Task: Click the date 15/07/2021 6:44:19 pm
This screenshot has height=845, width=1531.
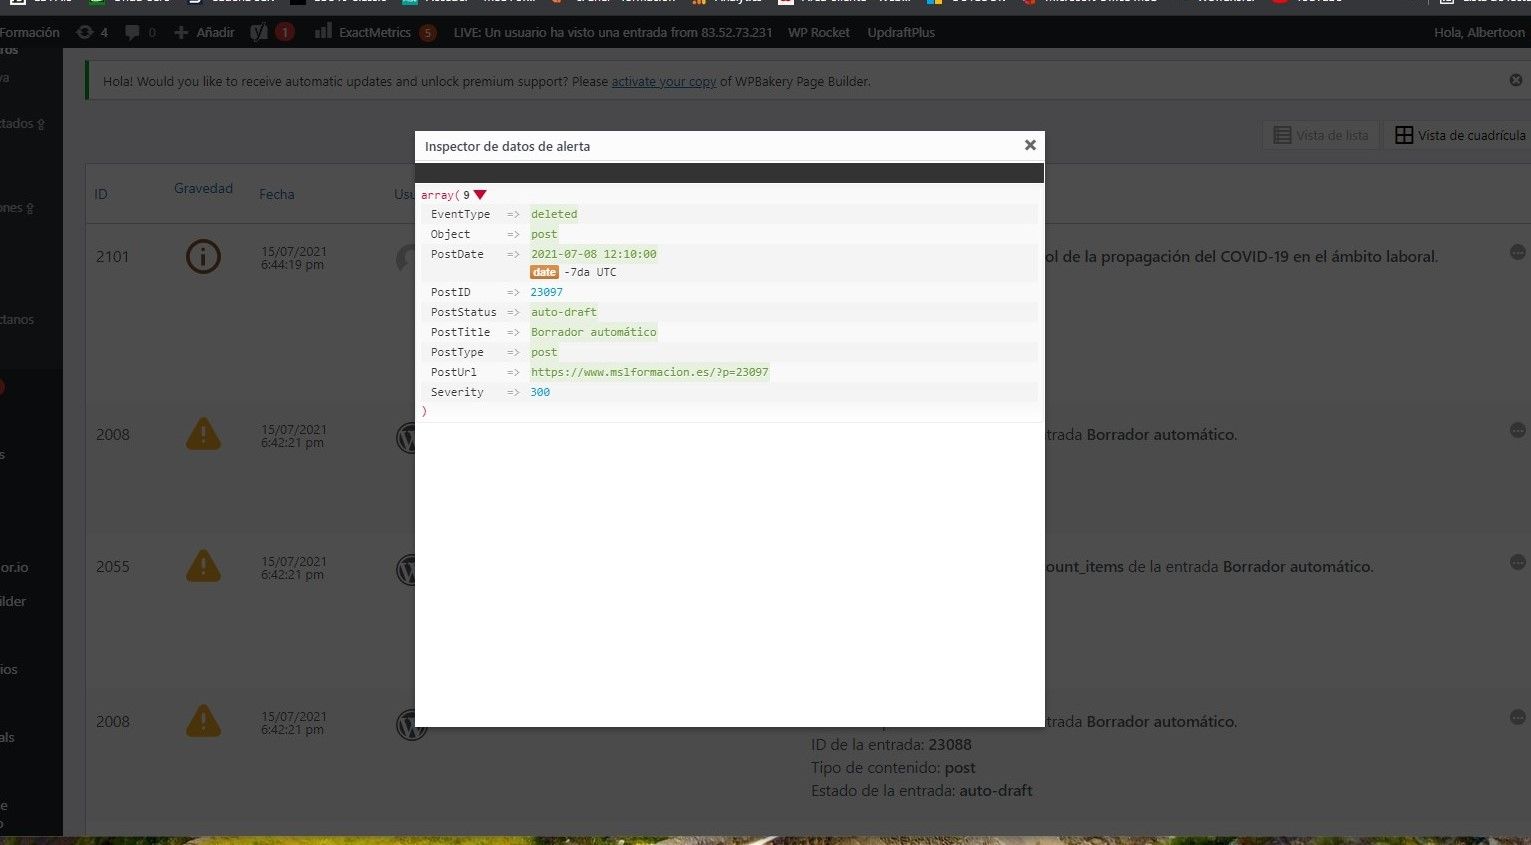Action: click(x=294, y=258)
